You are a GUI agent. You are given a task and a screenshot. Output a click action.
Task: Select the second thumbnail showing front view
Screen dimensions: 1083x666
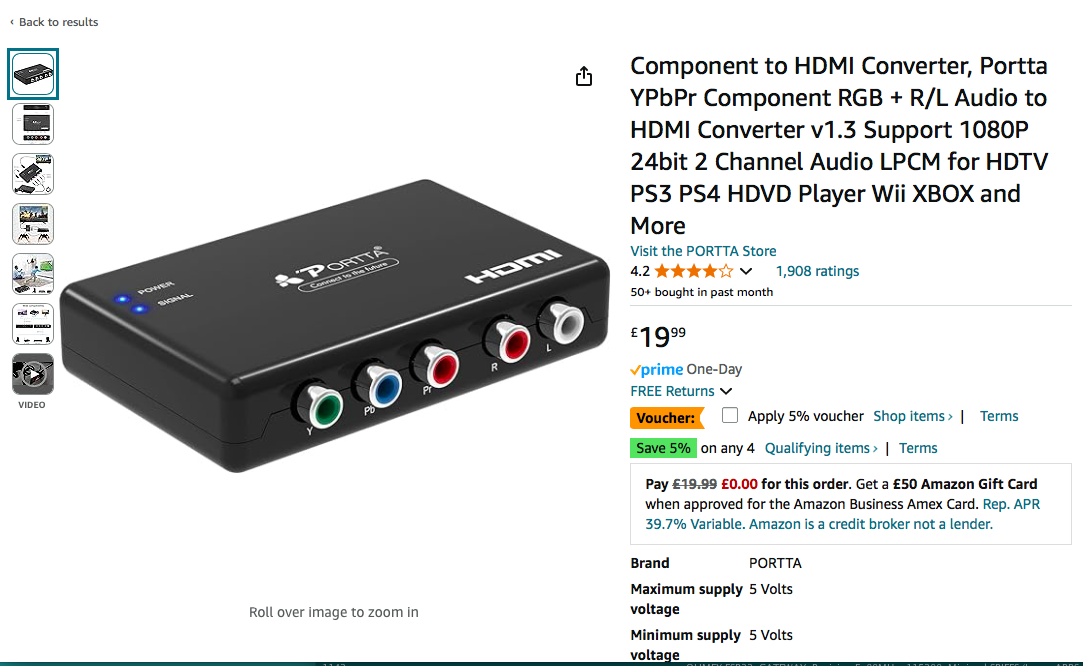point(32,124)
